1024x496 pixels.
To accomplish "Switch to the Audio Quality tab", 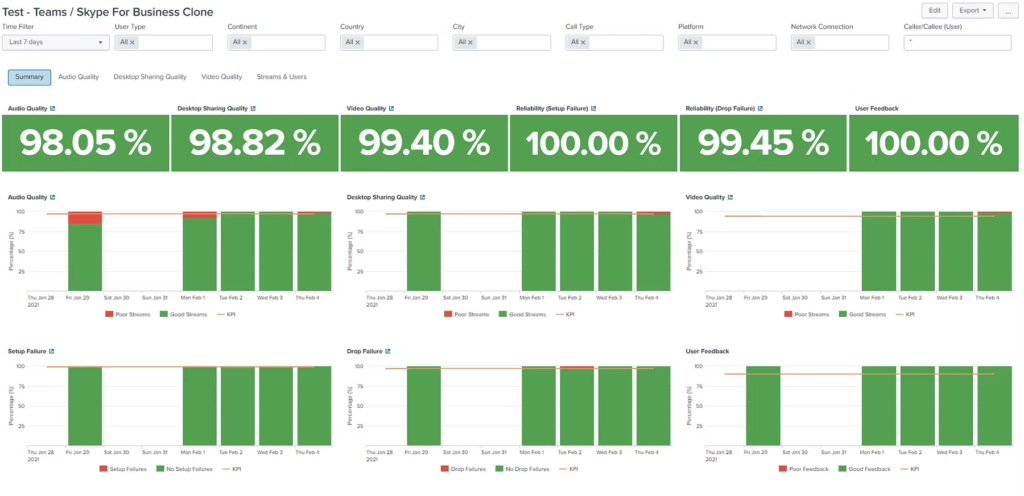I will click(x=78, y=77).
